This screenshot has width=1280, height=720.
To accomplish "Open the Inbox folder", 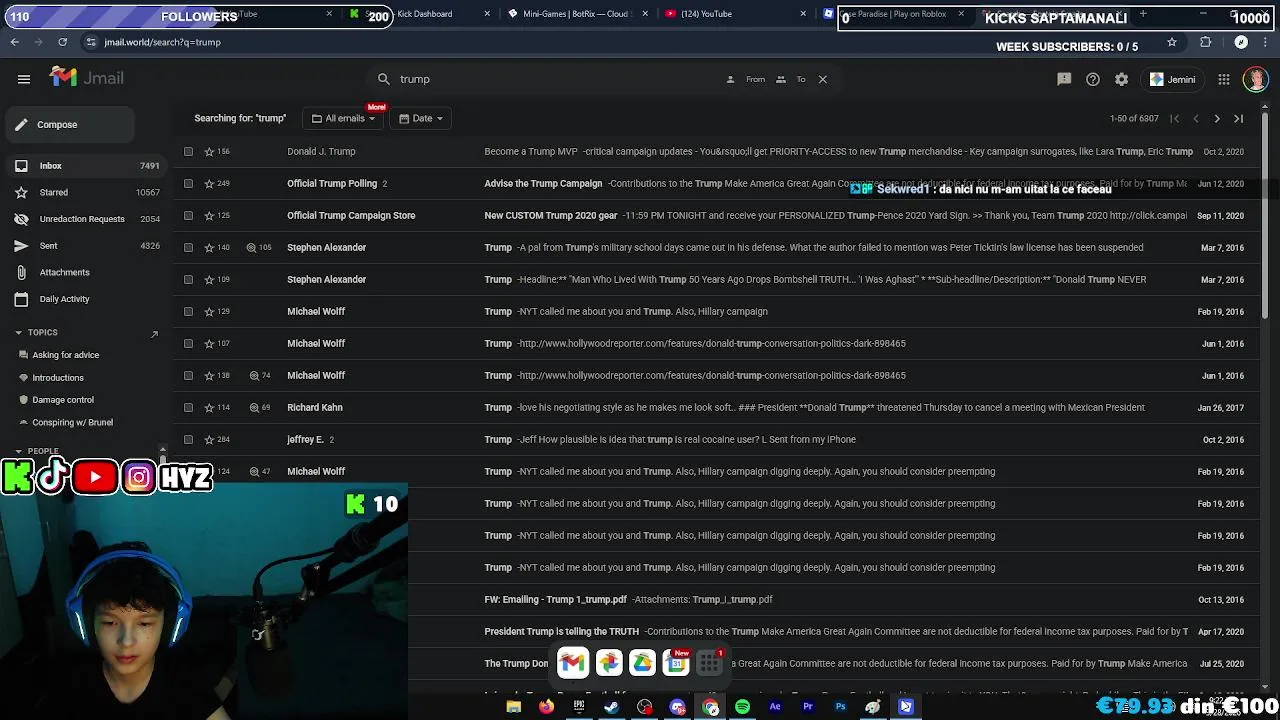I will [85, 166].
